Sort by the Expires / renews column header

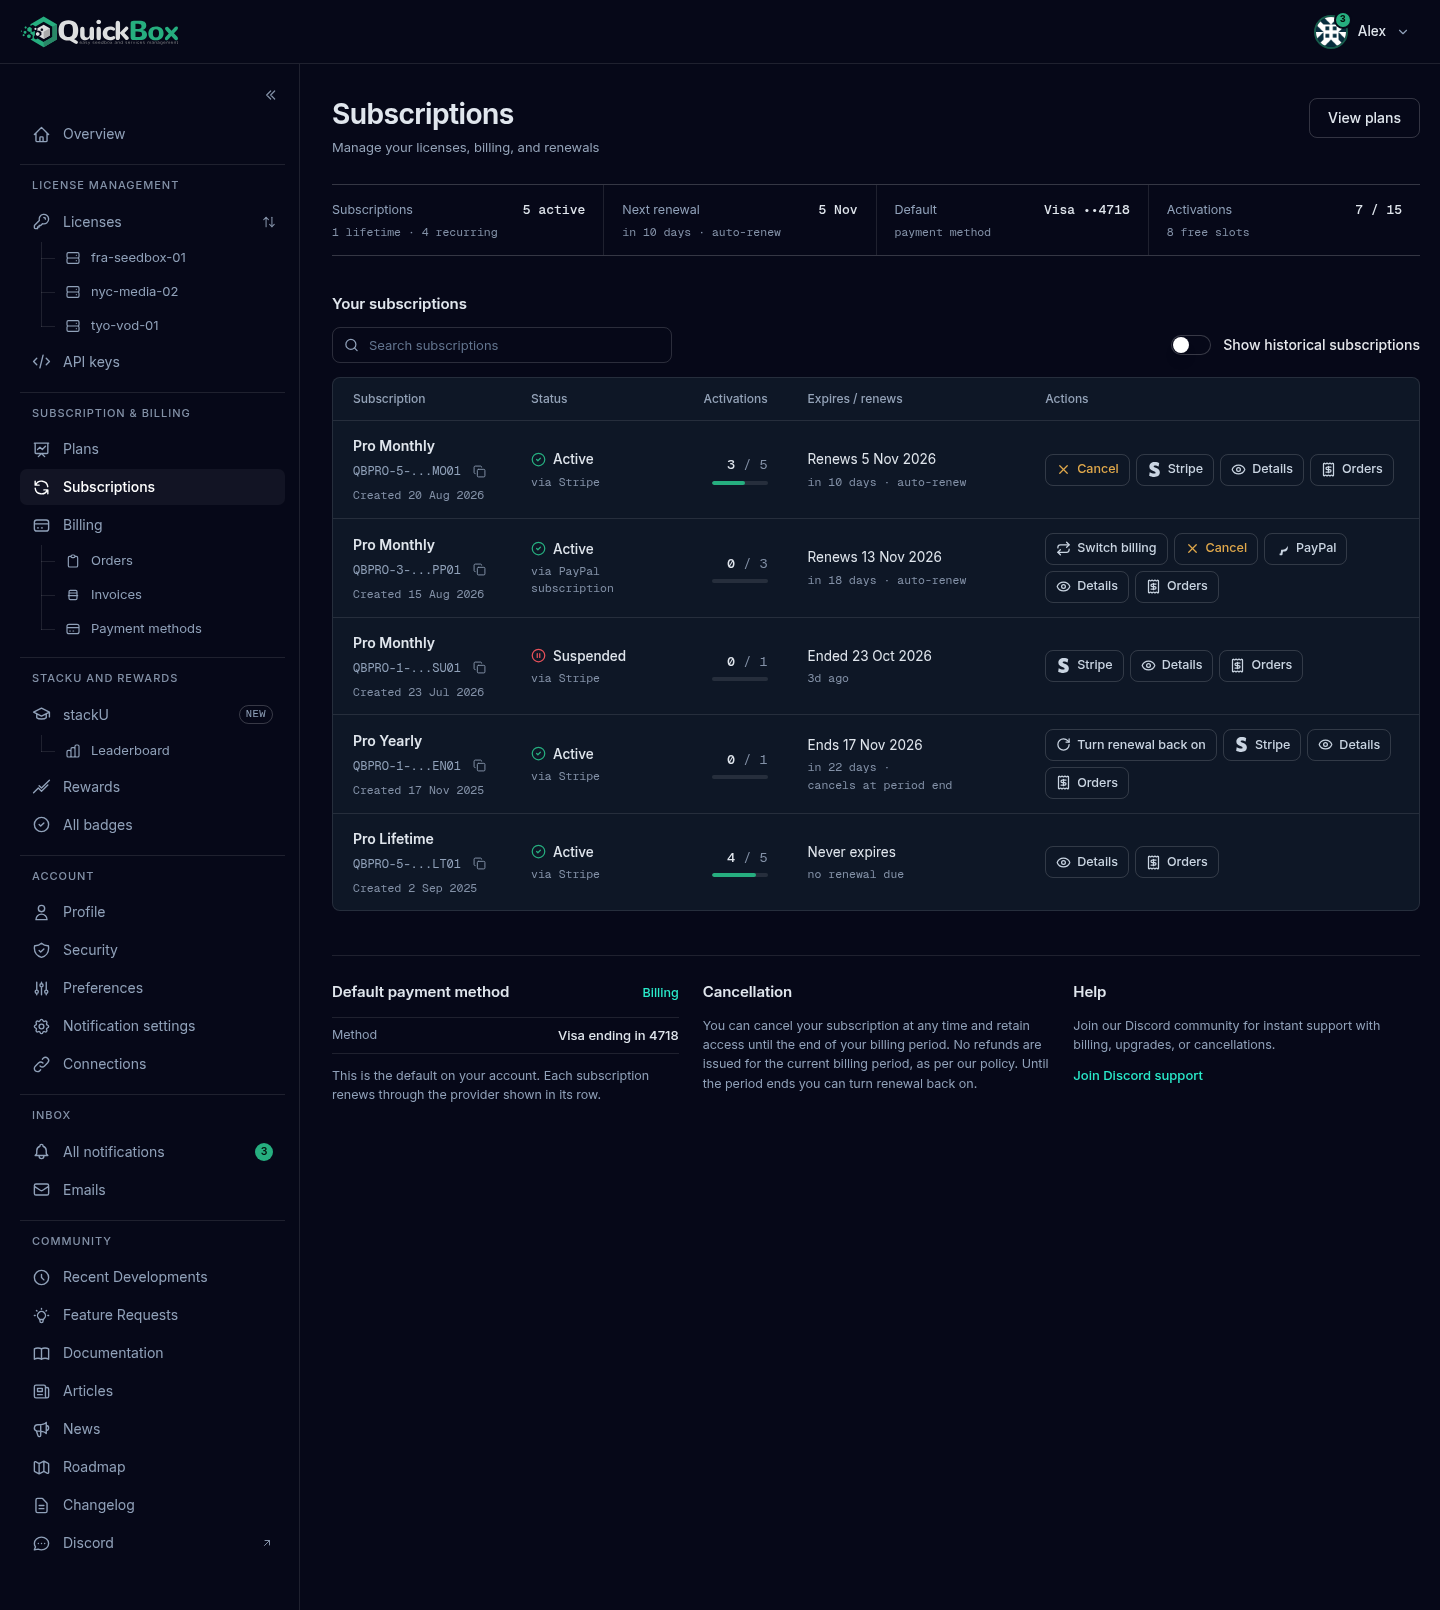(x=855, y=399)
